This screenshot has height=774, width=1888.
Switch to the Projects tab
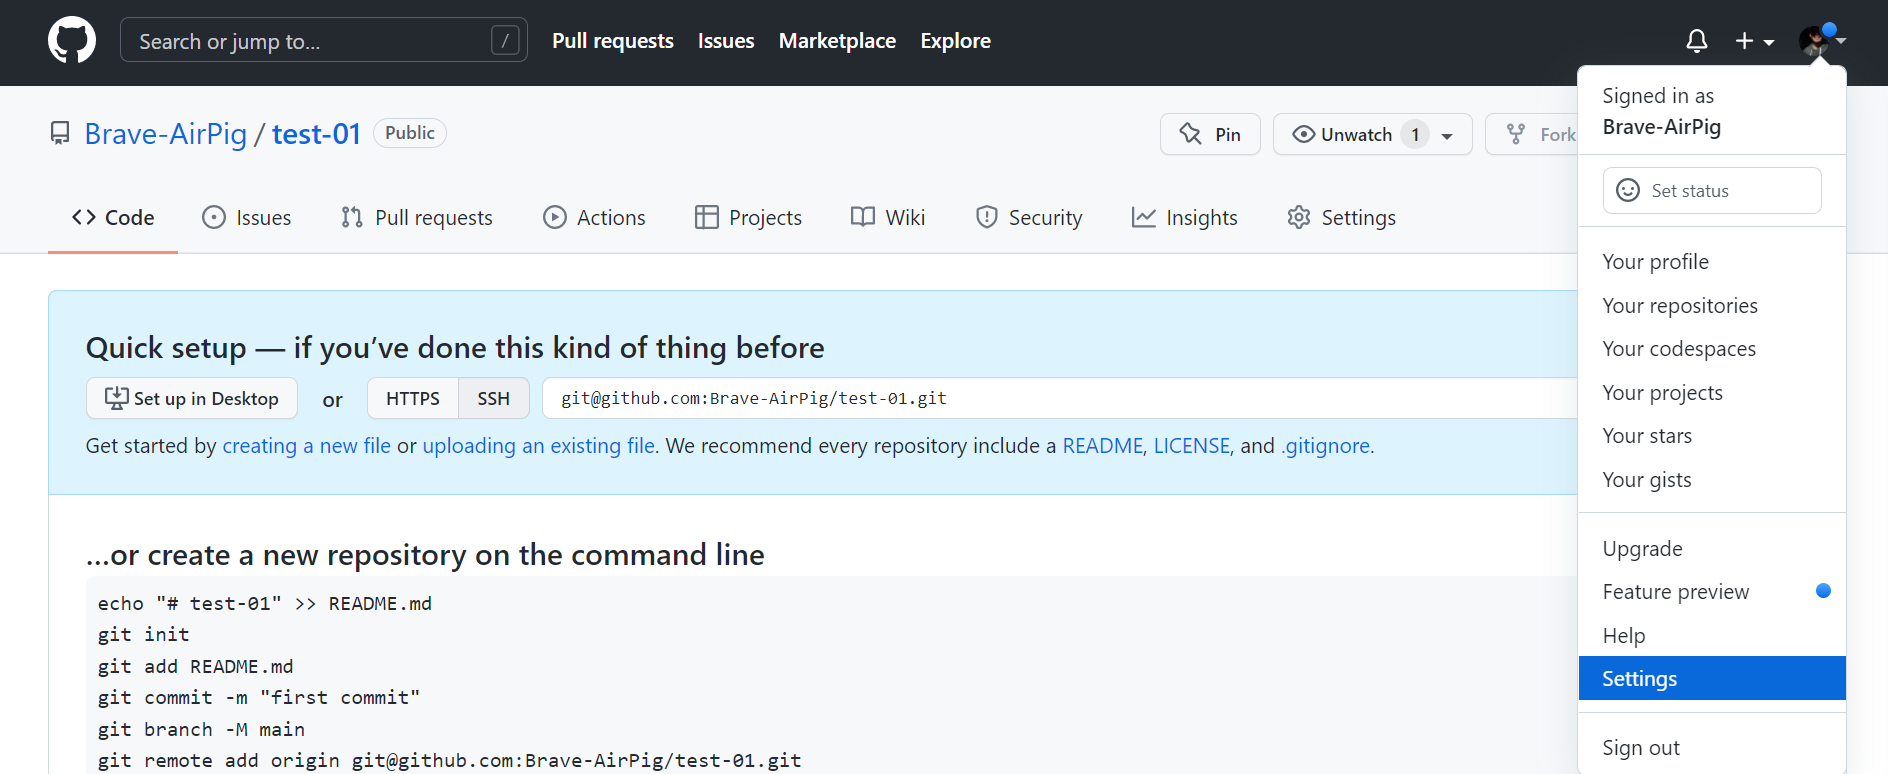coord(748,217)
